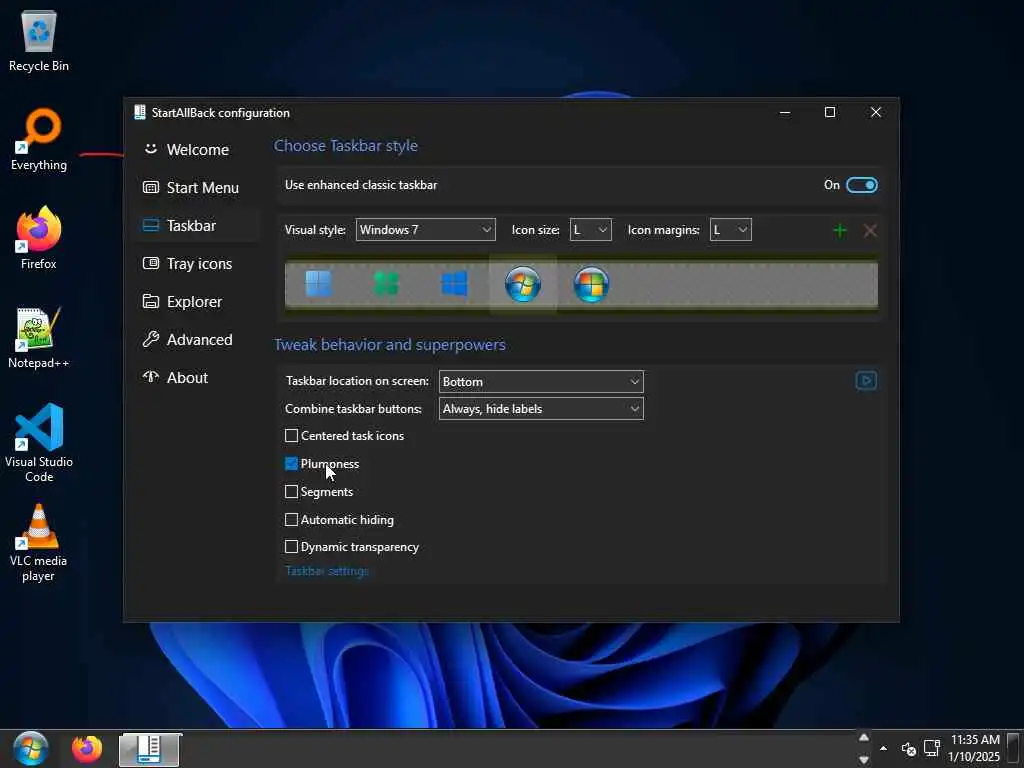
Task: Open the Advanced section
Action: [197, 340]
